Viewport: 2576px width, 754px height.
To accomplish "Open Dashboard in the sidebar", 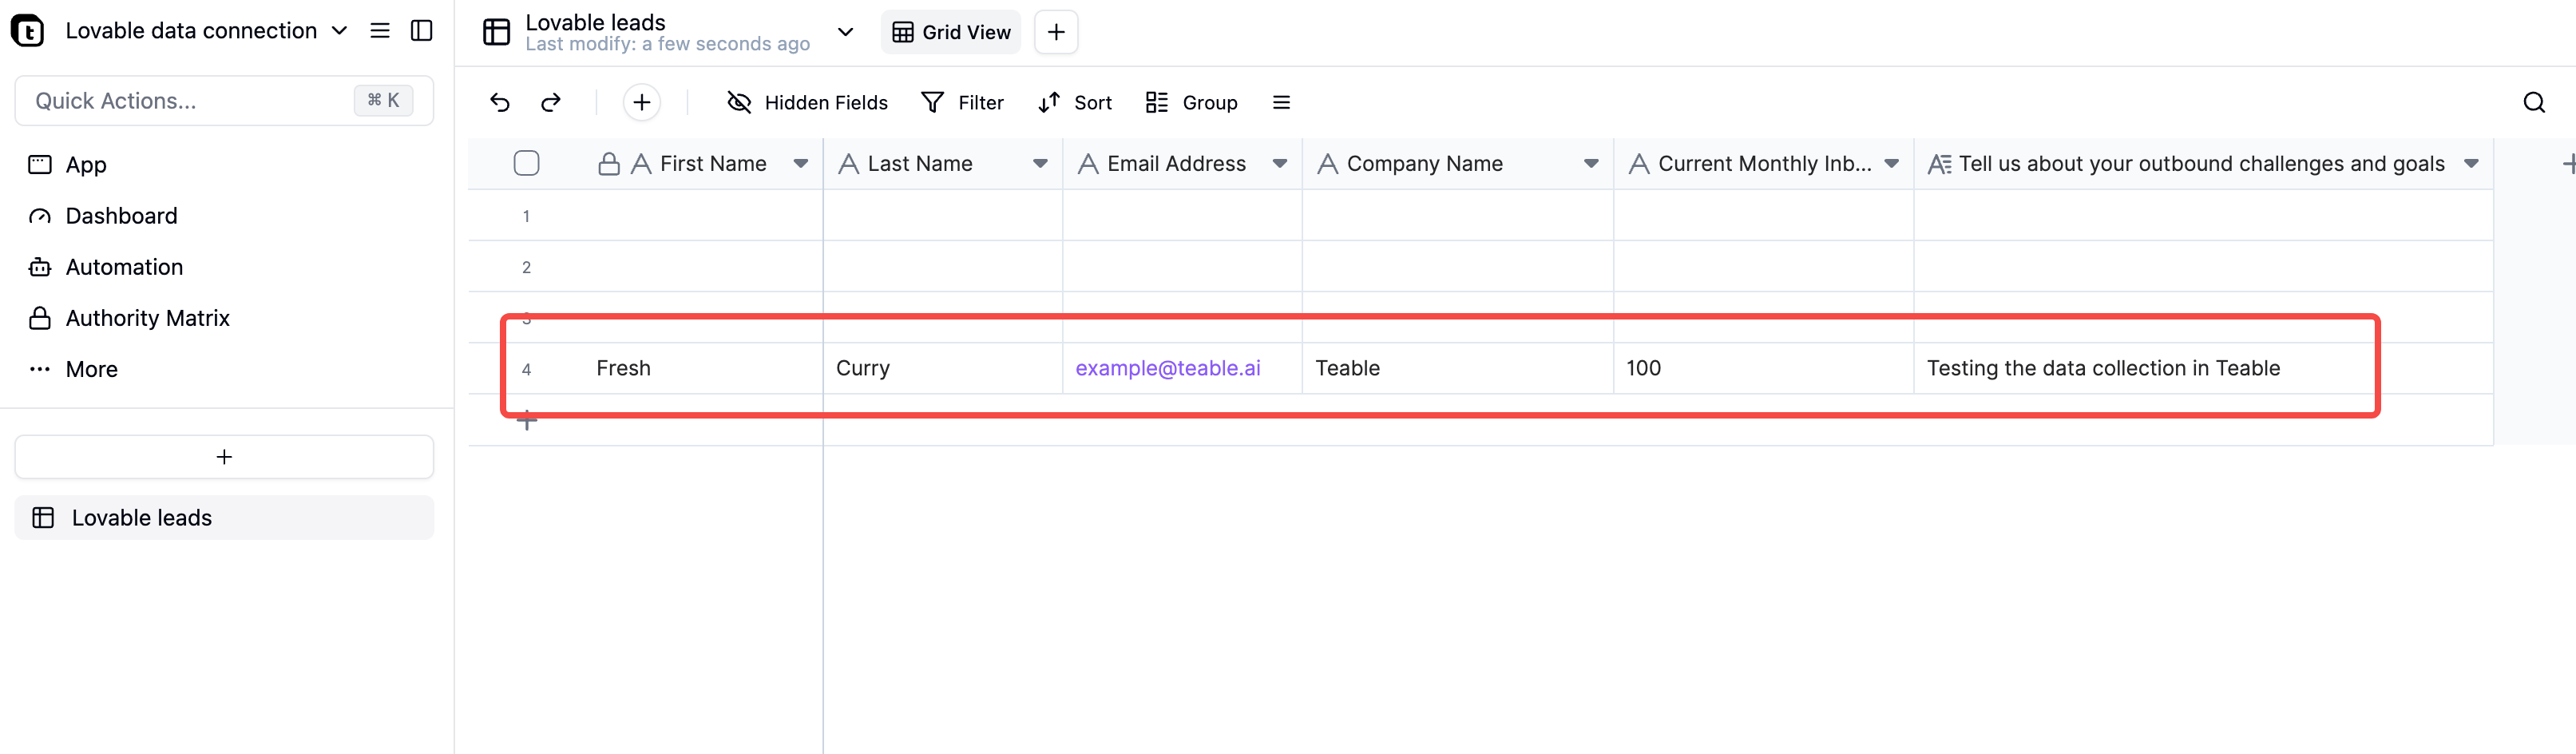I will point(121,216).
